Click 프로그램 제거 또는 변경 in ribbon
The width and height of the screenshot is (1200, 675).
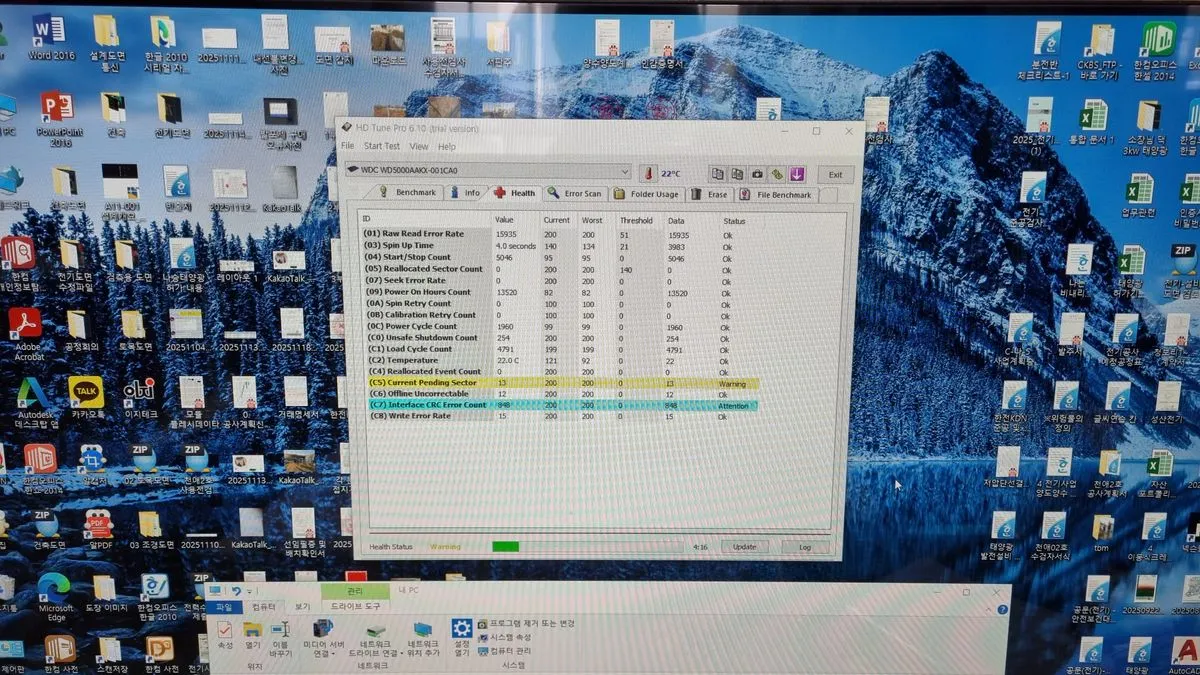click(526, 624)
